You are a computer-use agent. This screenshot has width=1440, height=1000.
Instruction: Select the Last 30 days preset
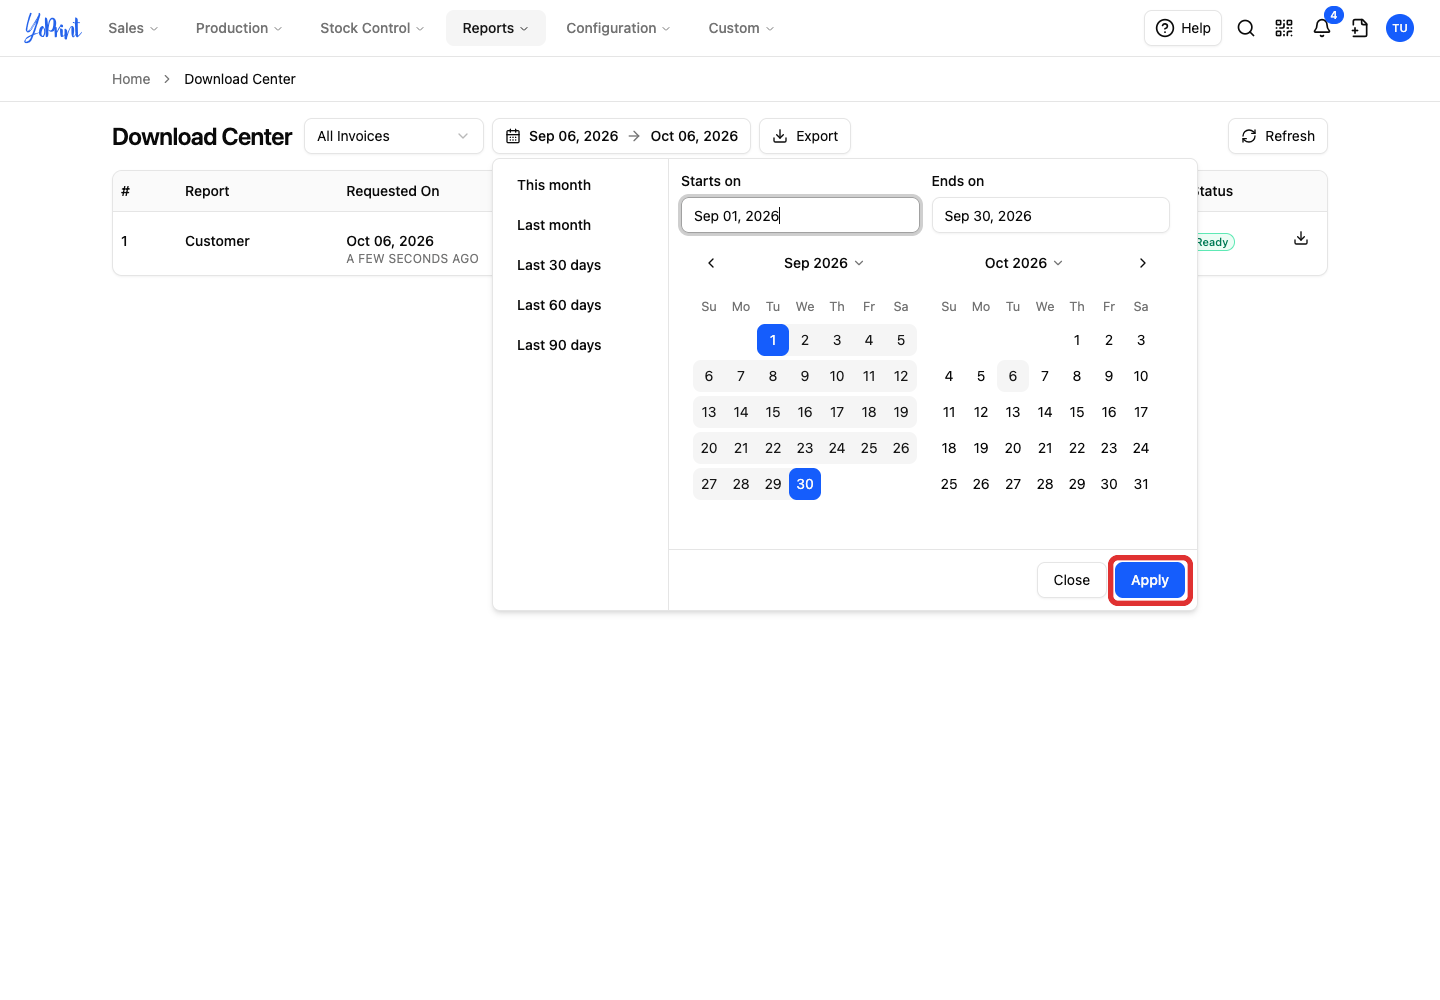pos(559,265)
